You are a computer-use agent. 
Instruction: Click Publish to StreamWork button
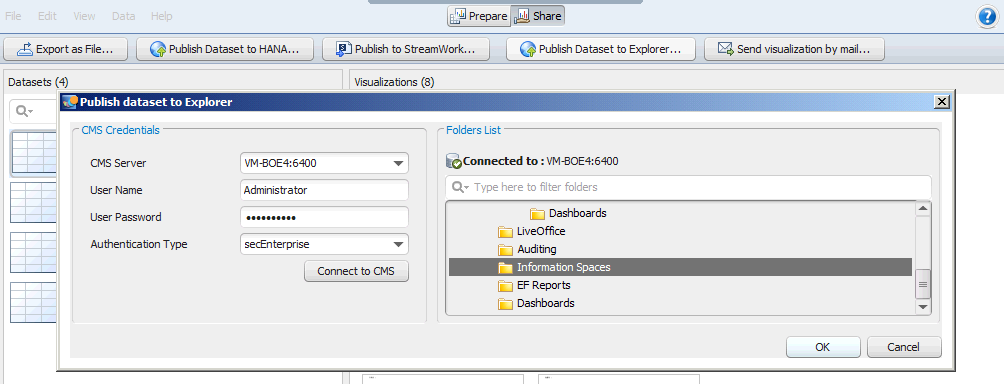[406, 49]
